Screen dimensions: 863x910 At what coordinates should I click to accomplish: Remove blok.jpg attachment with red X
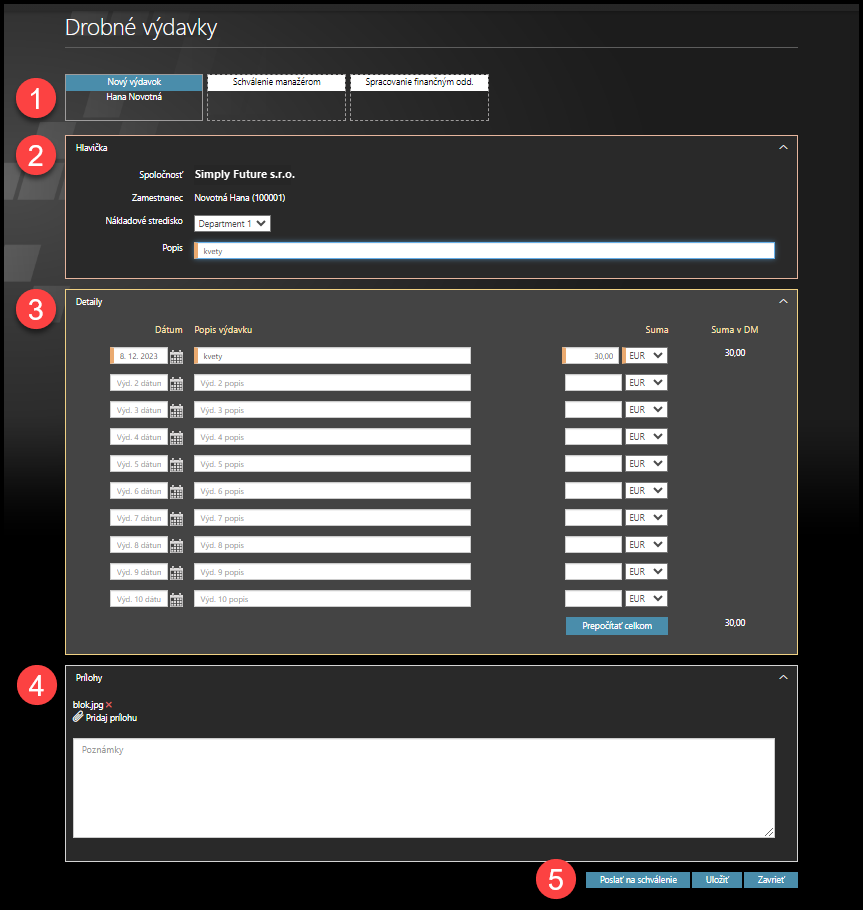click(107, 705)
